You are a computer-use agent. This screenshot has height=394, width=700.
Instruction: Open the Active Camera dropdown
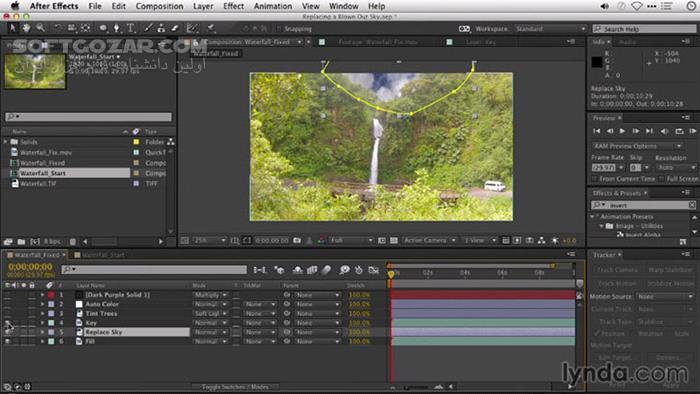(x=429, y=241)
